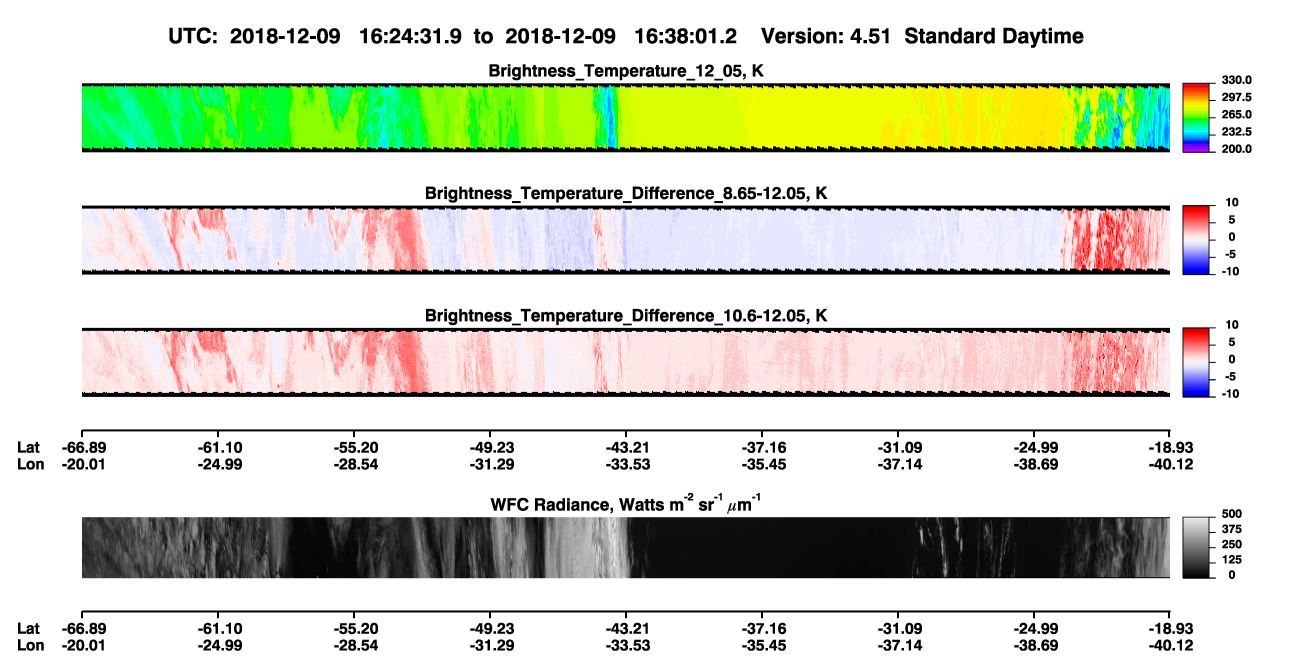Viewport: 1300px width, 667px height.
Task: Select the 'Version: 4.51' text in the header
Action: [824, 36]
